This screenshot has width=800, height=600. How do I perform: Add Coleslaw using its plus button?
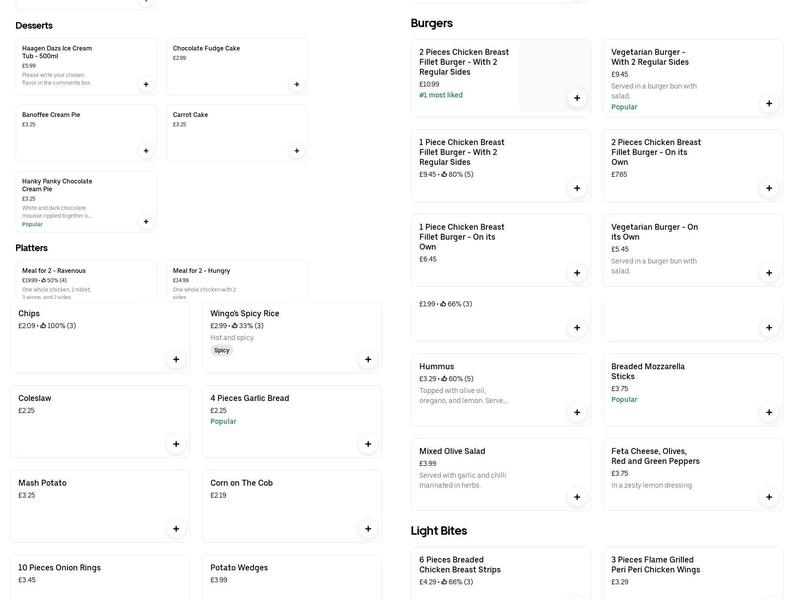[x=176, y=444]
